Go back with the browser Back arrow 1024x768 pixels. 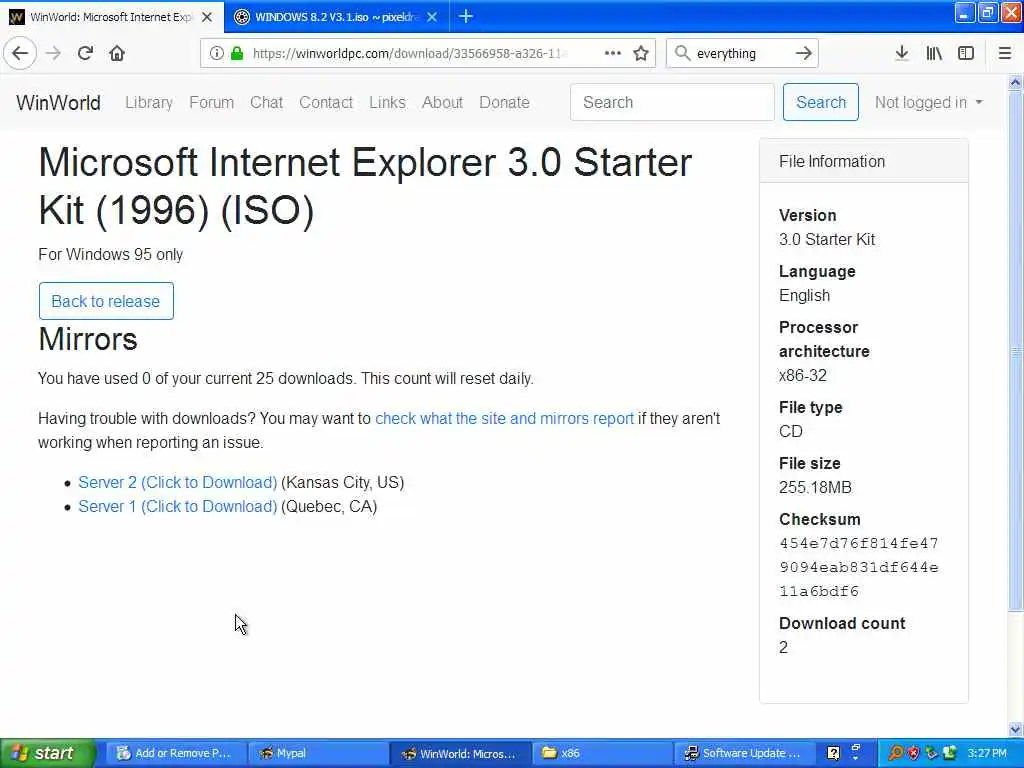tap(20, 54)
